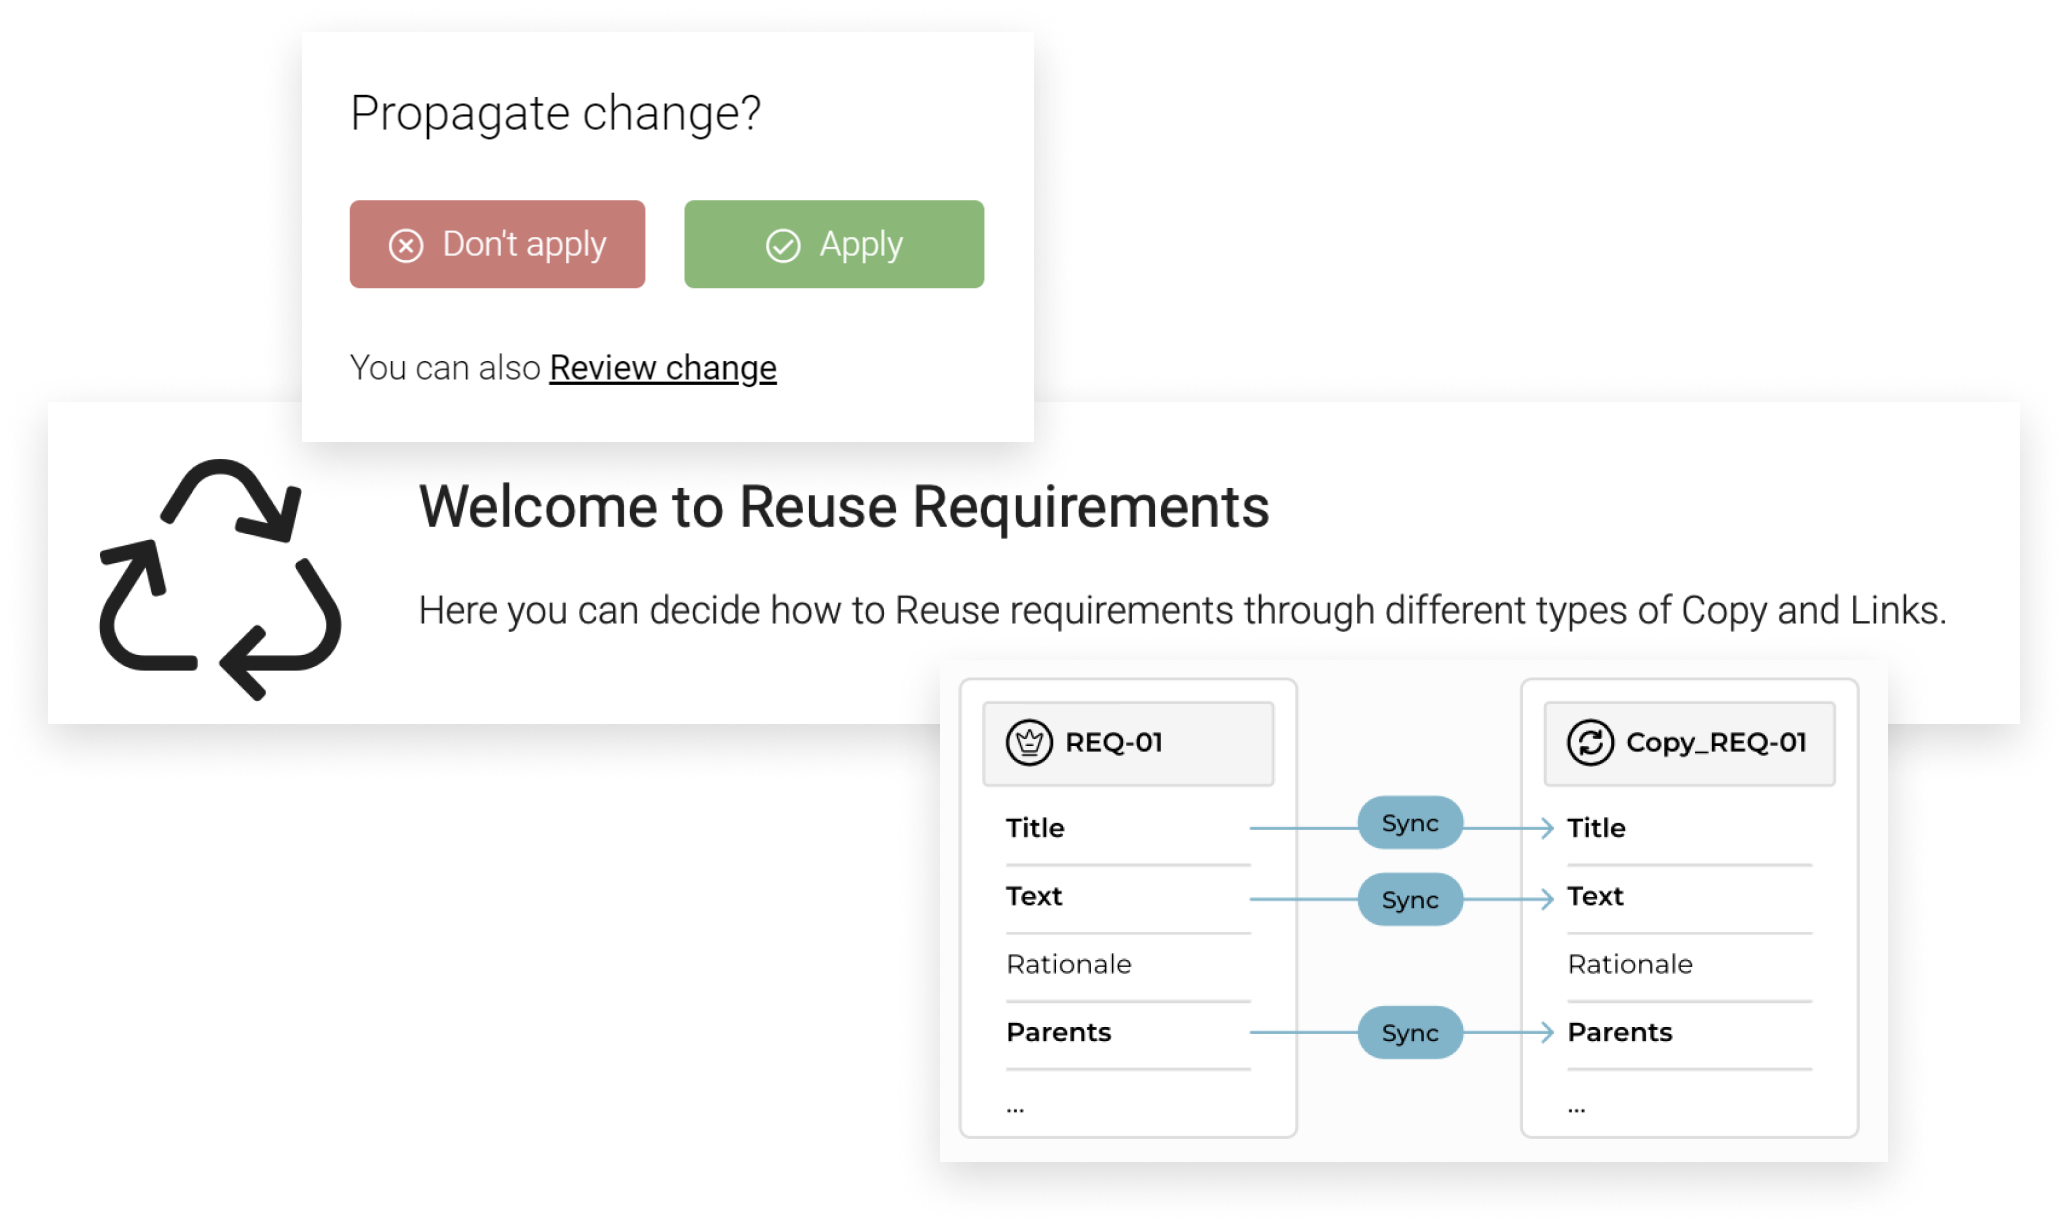The width and height of the screenshot is (2068, 1226).
Task: Click the Sync pill for Text
Action: pos(1410,899)
